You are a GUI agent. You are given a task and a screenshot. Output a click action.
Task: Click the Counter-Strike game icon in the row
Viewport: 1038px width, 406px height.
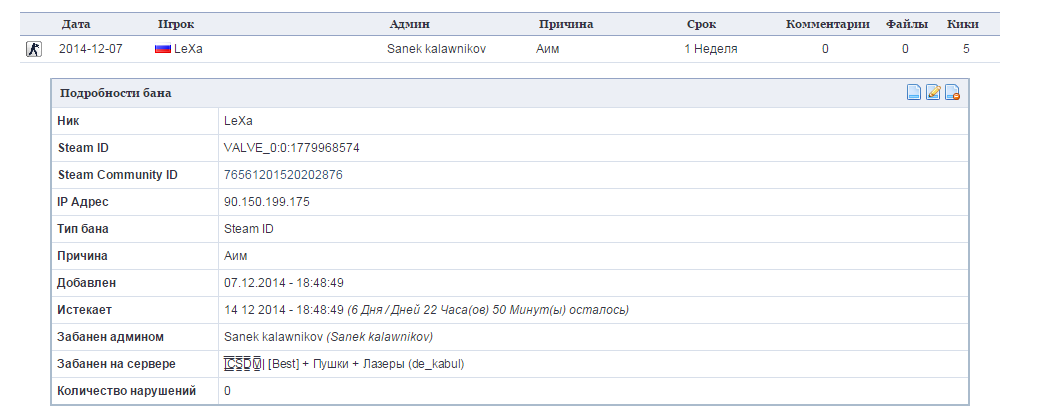[x=34, y=49]
